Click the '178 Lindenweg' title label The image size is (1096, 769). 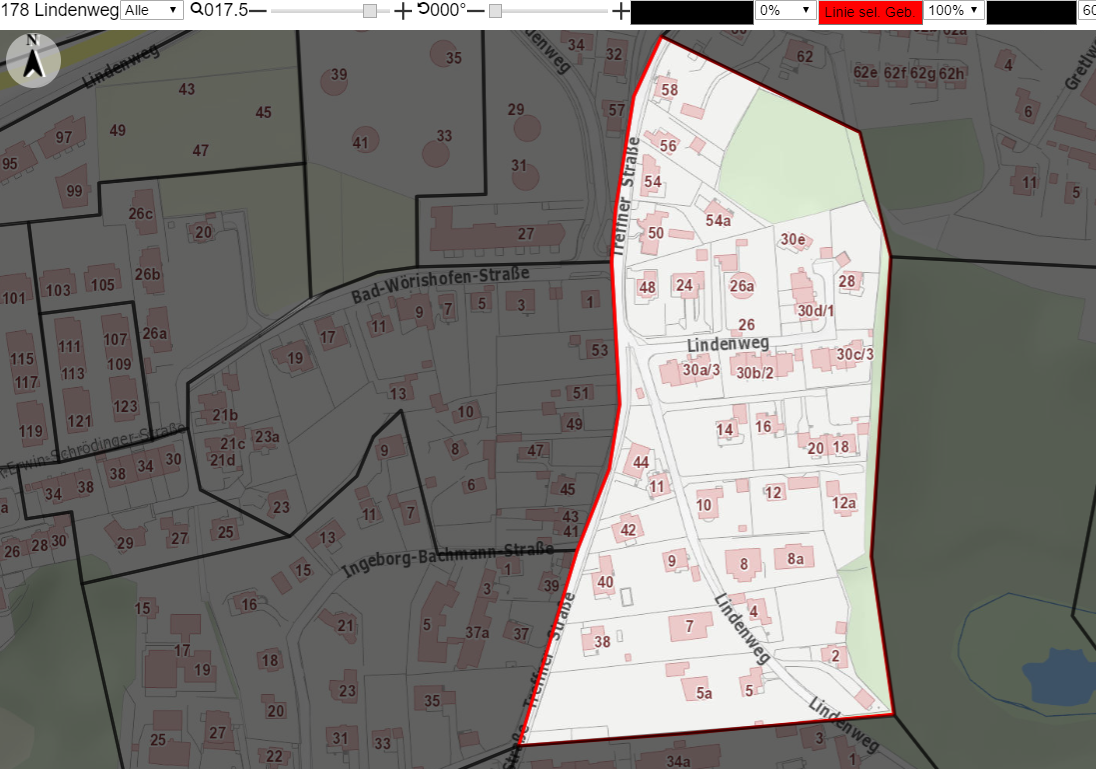(x=59, y=10)
